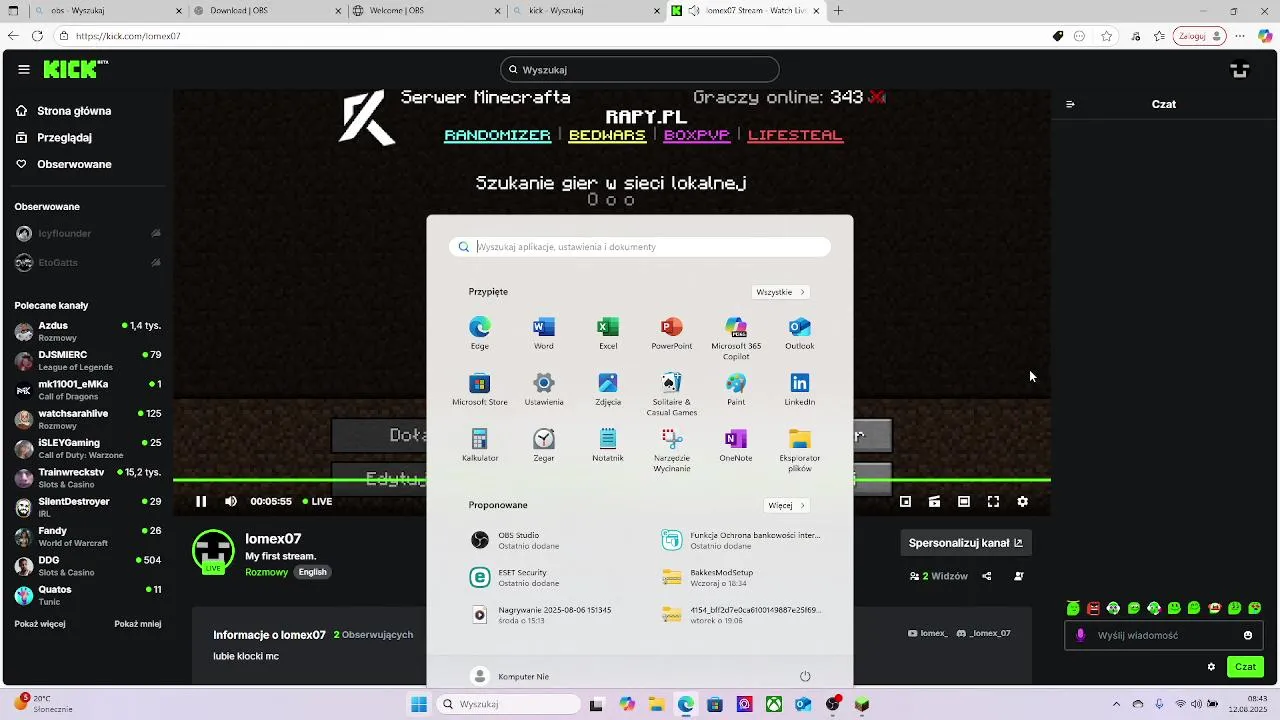Open OBS Studio from taskbar

coord(833,704)
